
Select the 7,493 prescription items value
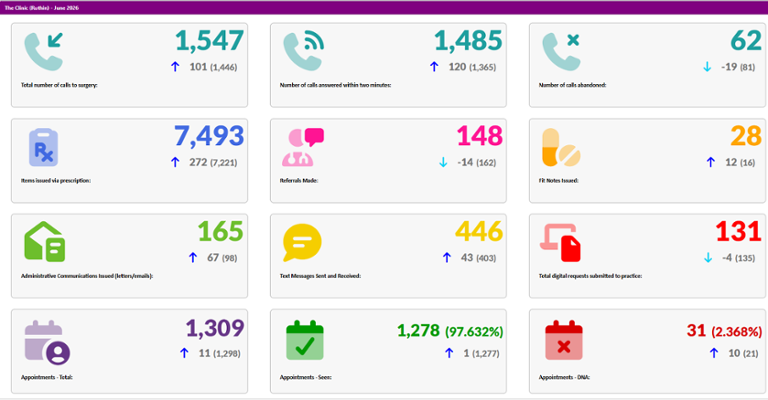[x=209, y=136]
